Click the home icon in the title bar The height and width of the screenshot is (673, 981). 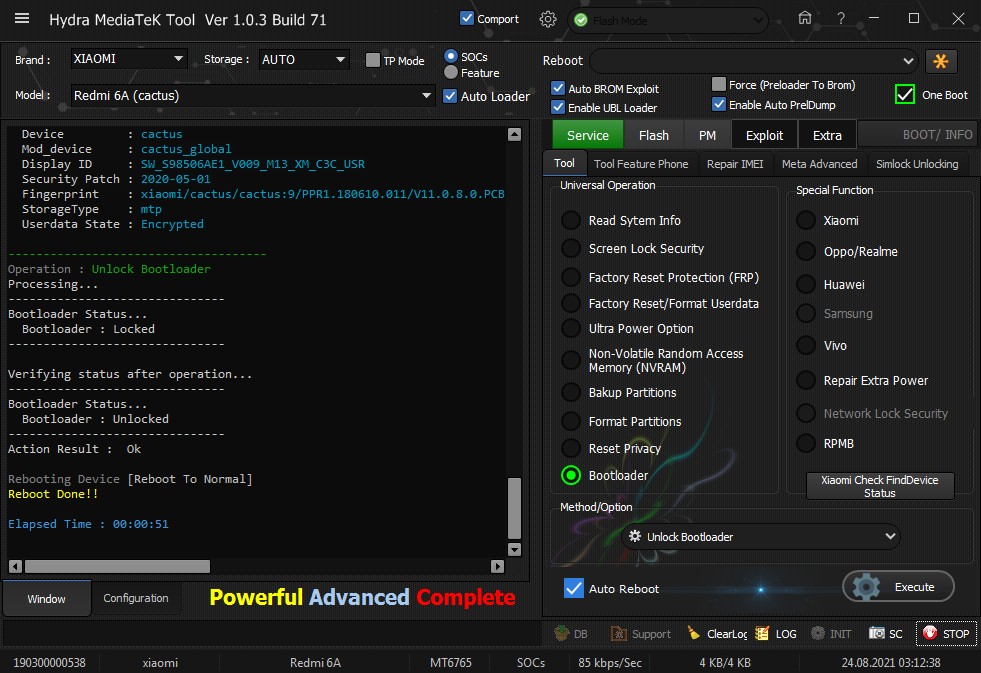coord(805,19)
